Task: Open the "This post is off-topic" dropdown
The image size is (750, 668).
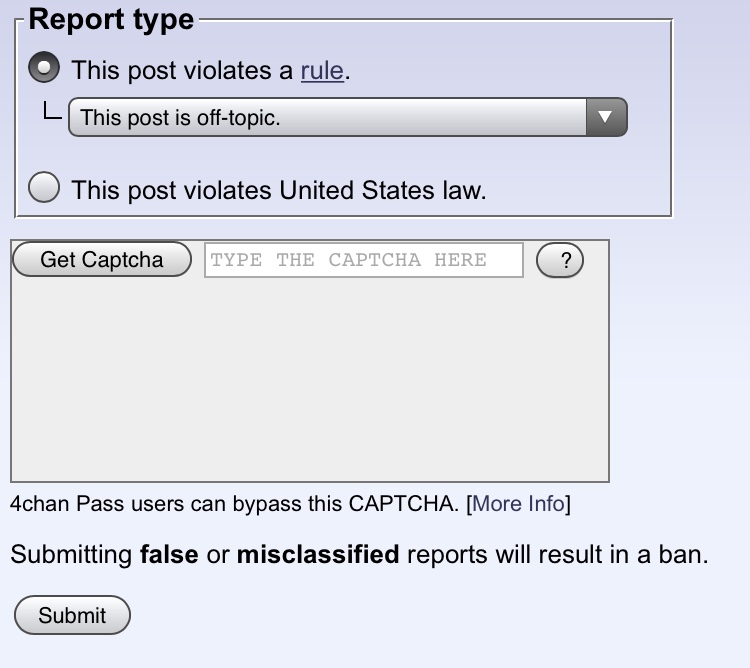Action: [x=330, y=117]
